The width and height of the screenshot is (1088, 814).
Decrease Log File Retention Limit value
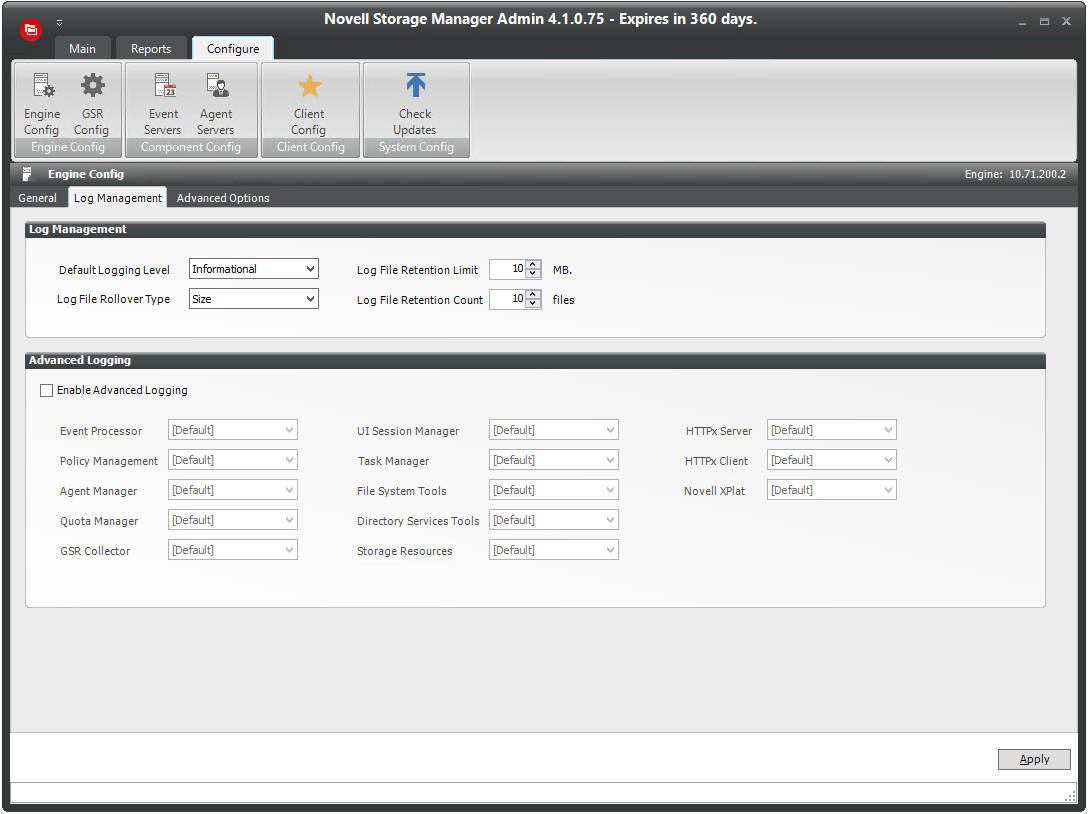(x=533, y=273)
